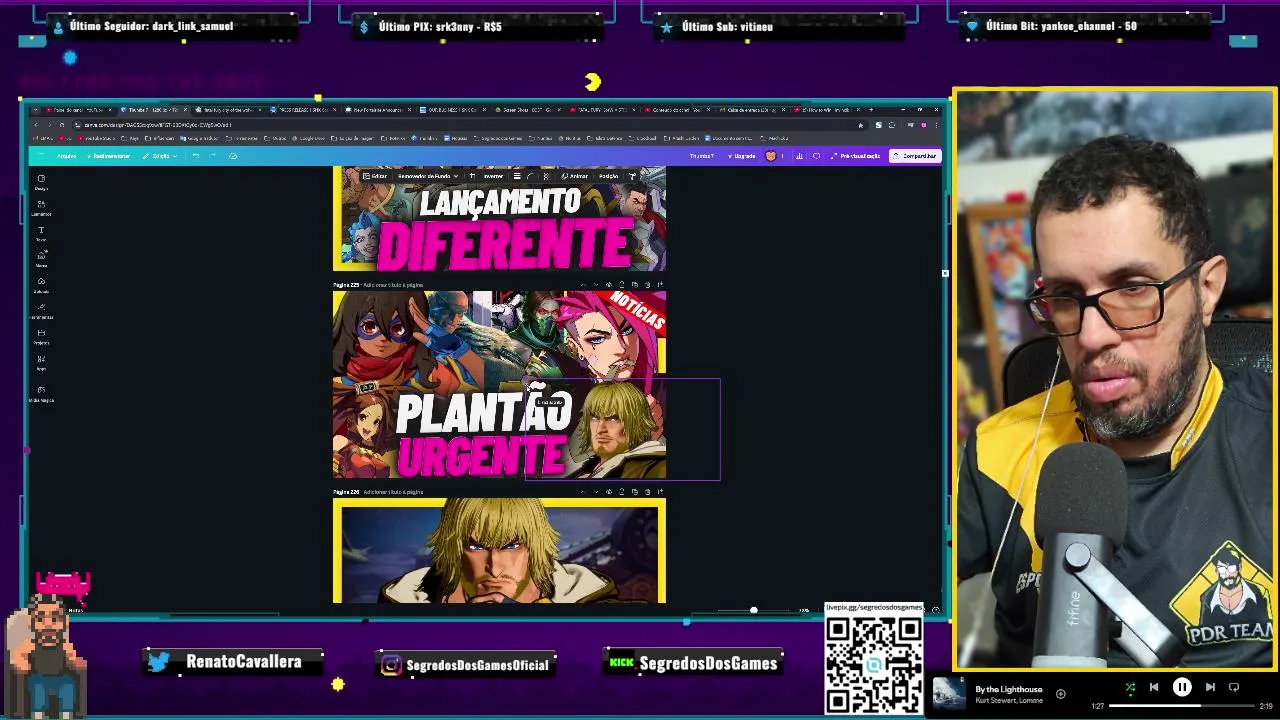Skip to next track in music player

(1210, 687)
